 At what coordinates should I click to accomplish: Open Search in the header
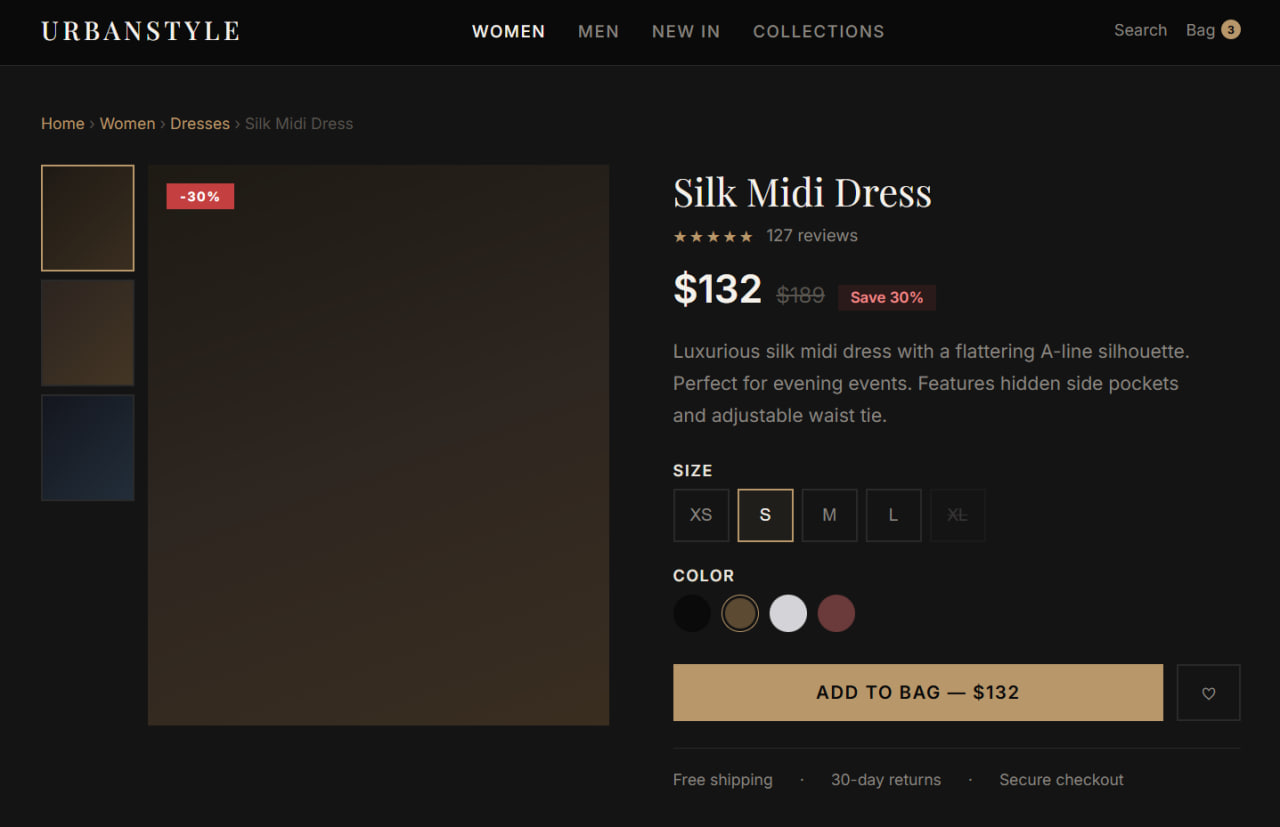1140,30
